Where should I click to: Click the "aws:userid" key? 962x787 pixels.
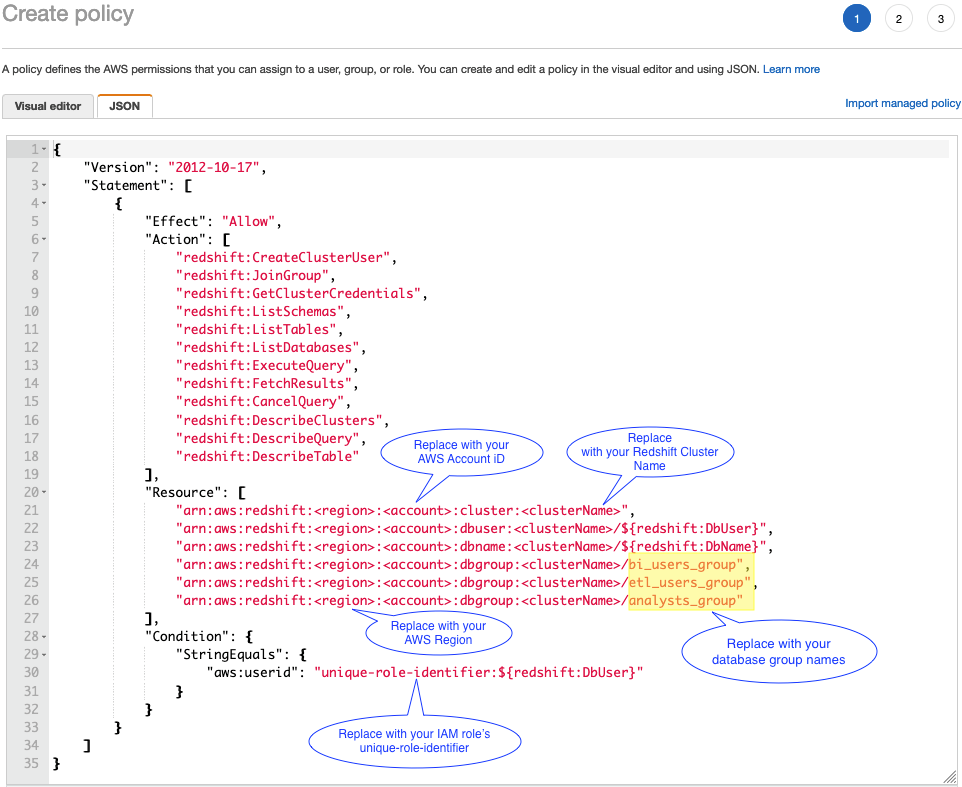pyautogui.click(x=253, y=672)
